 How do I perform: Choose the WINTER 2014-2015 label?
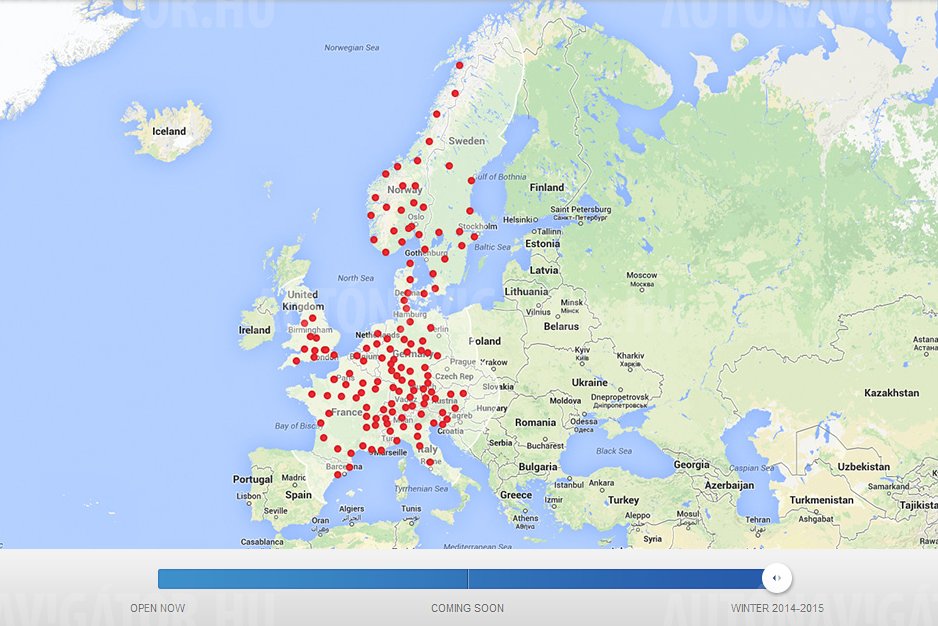coord(777,608)
